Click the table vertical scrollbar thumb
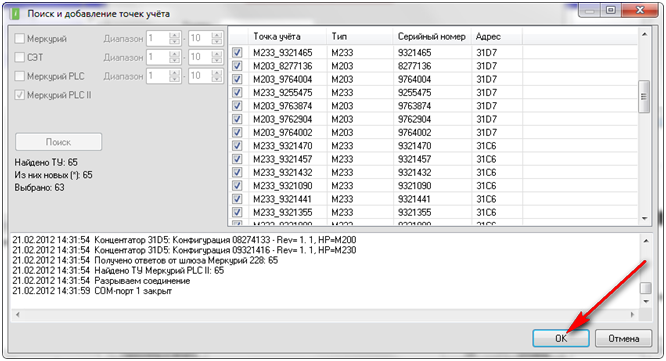Viewport: 666px width, 361px height. [x=644, y=96]
